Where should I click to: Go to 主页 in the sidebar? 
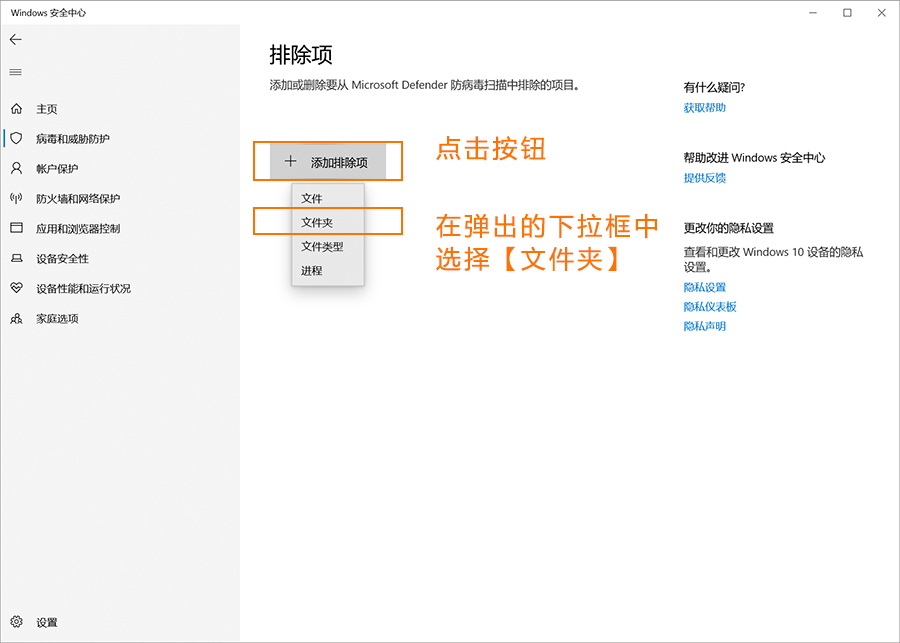pyautogui.click(x=46, y=109)
